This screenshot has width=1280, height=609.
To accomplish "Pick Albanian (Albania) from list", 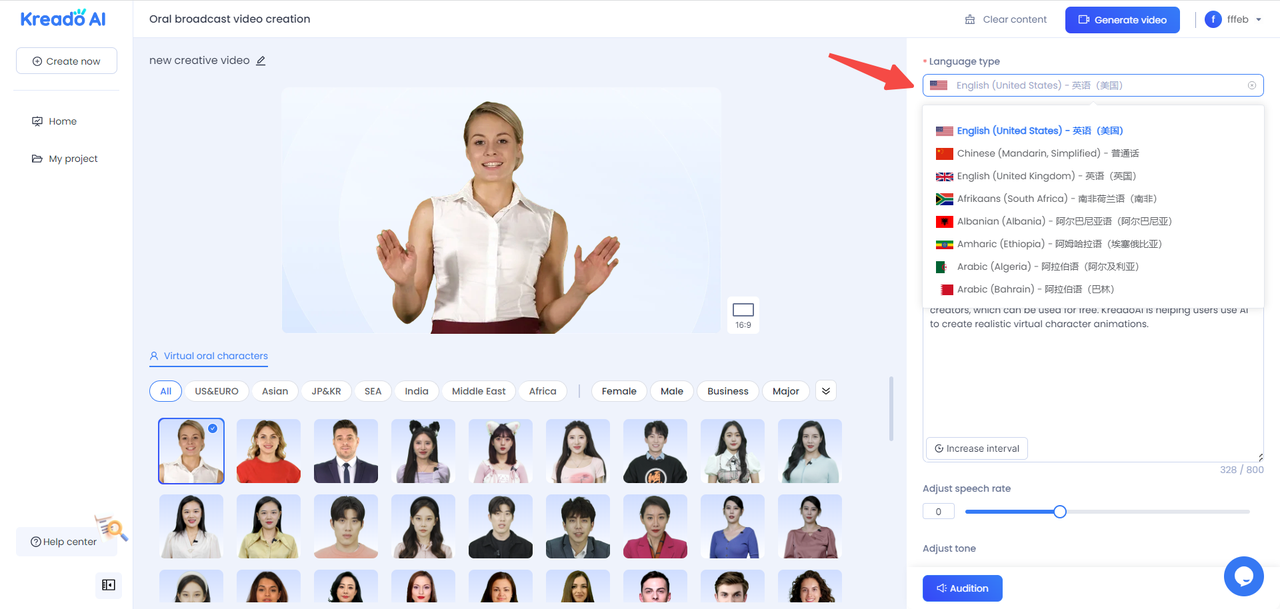I will (x=1093, y=222).
